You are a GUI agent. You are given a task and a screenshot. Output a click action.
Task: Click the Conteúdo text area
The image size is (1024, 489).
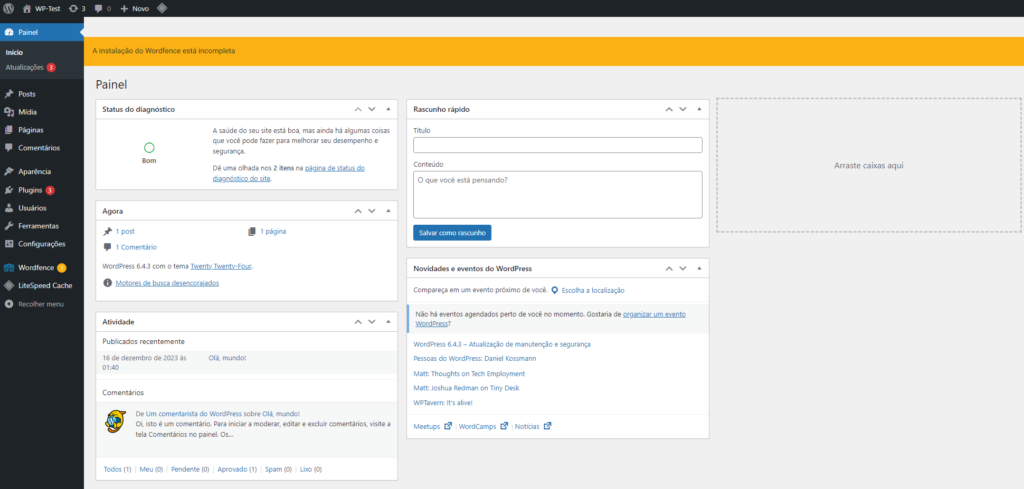pos(557,193)
